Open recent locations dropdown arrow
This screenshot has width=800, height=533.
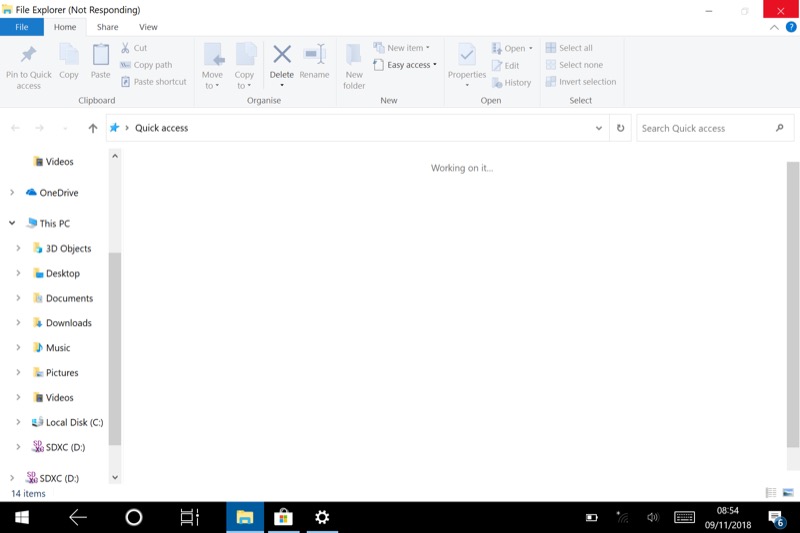point(65,128)
